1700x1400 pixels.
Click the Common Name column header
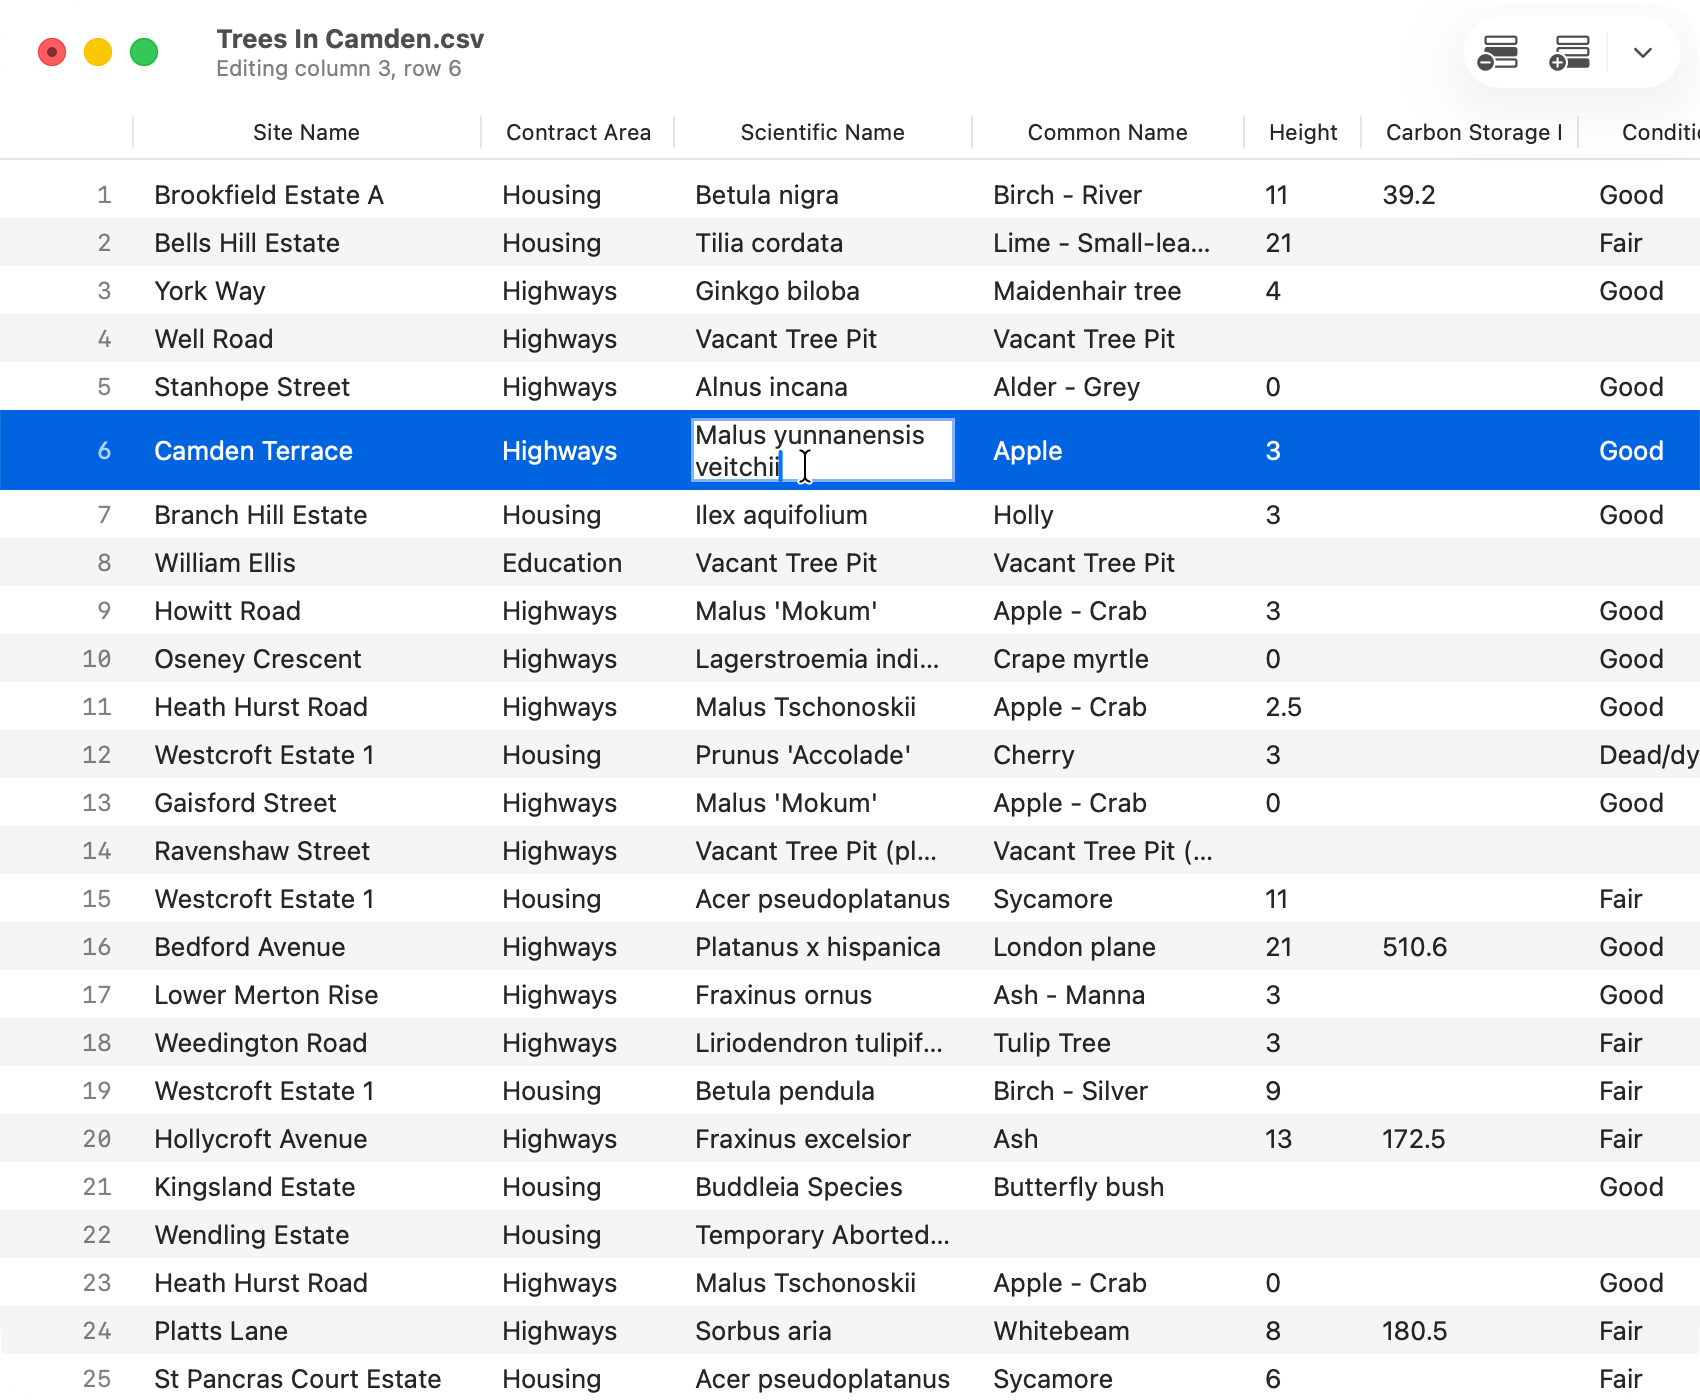[1107, 133]
